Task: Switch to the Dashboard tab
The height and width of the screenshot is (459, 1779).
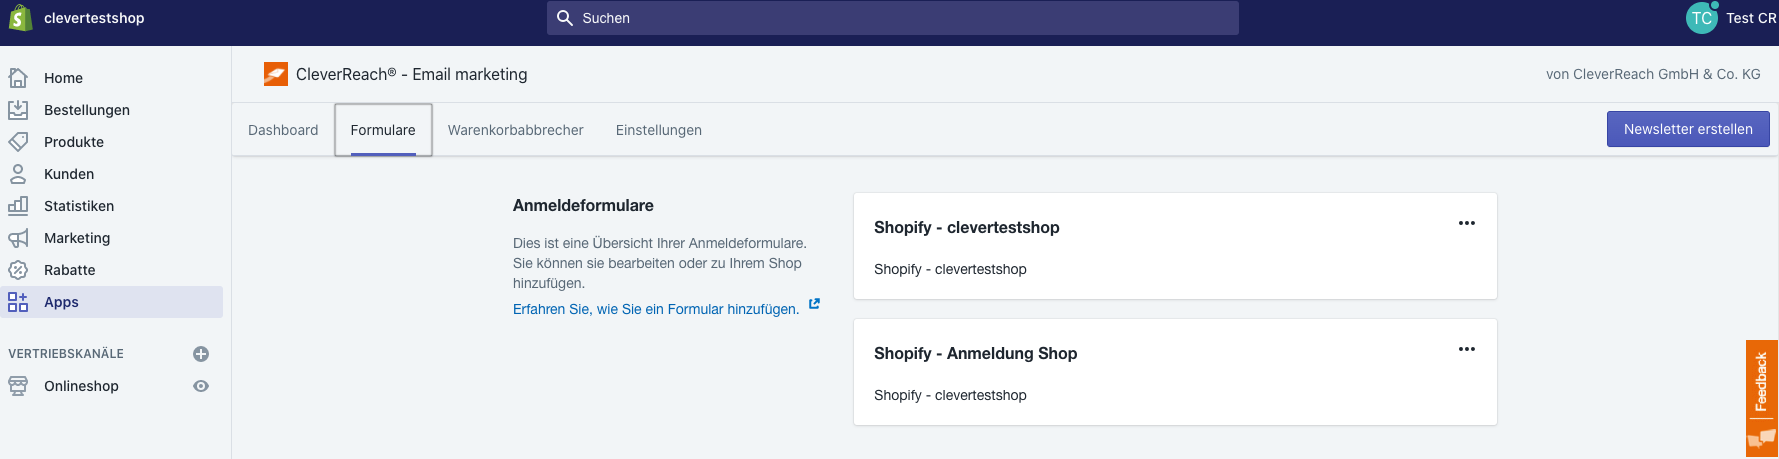Action: tap(283, 130)
